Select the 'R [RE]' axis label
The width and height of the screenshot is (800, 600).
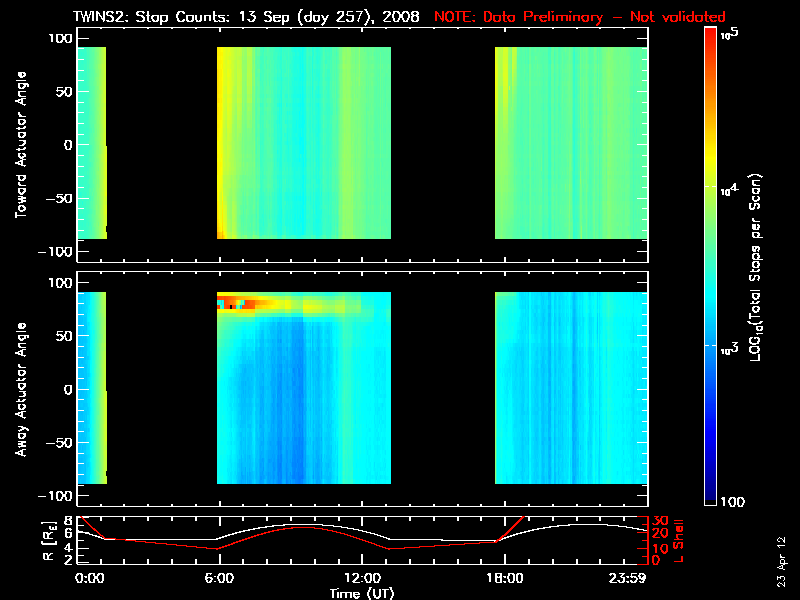pyautogui.click(x=48, y=541)
